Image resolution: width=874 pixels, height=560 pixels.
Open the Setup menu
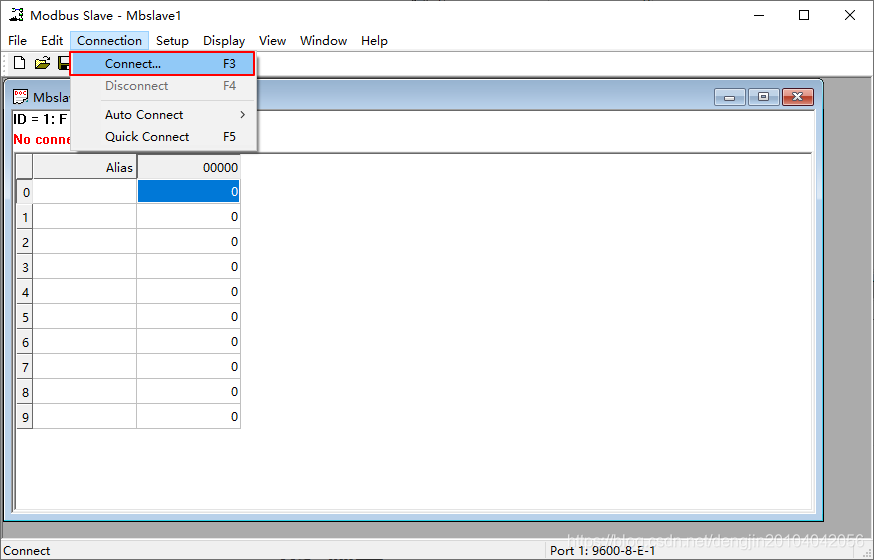point(172,41)
